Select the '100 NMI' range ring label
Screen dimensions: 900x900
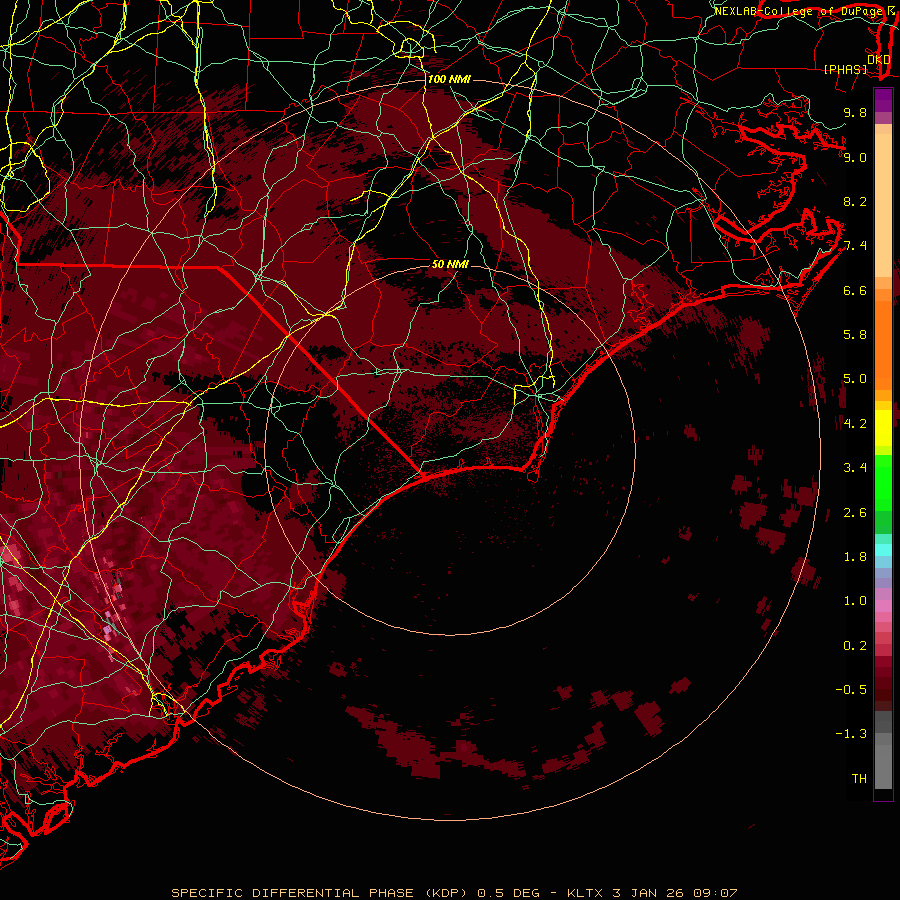(x=449, y=79)
